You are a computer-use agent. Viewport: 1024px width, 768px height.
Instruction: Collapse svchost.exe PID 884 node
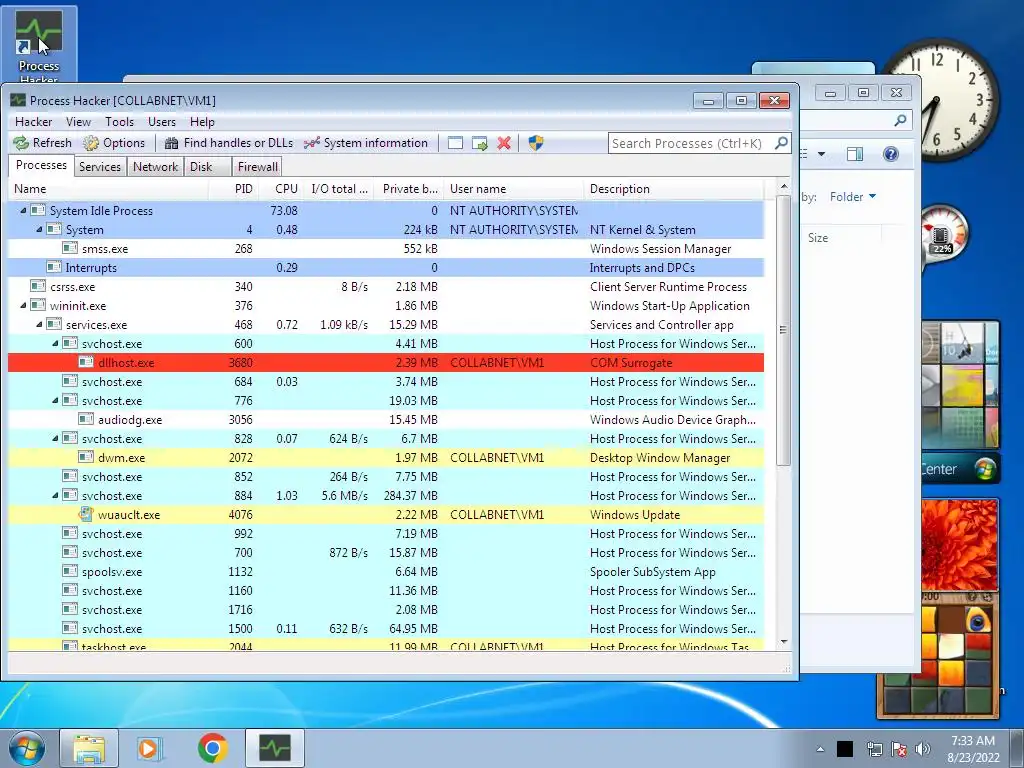[56, 496]
